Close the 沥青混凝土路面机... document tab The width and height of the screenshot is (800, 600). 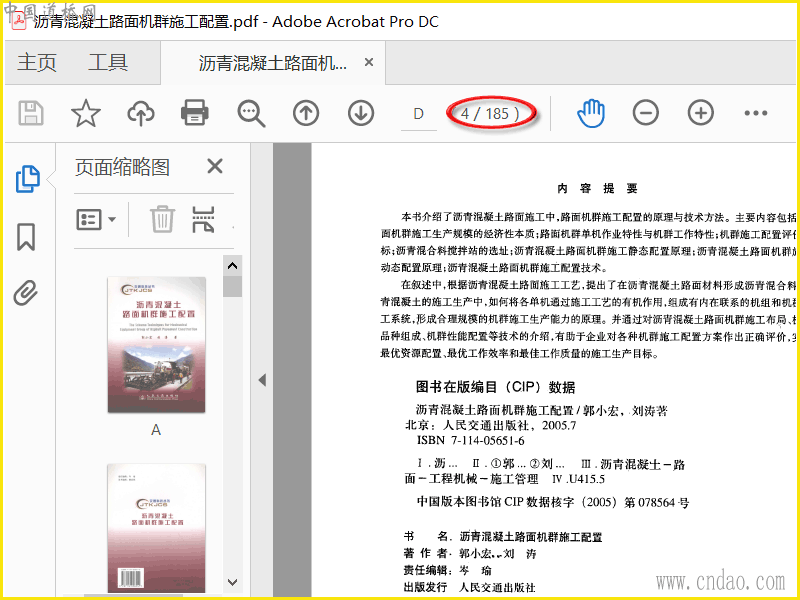tap(369, 62)
